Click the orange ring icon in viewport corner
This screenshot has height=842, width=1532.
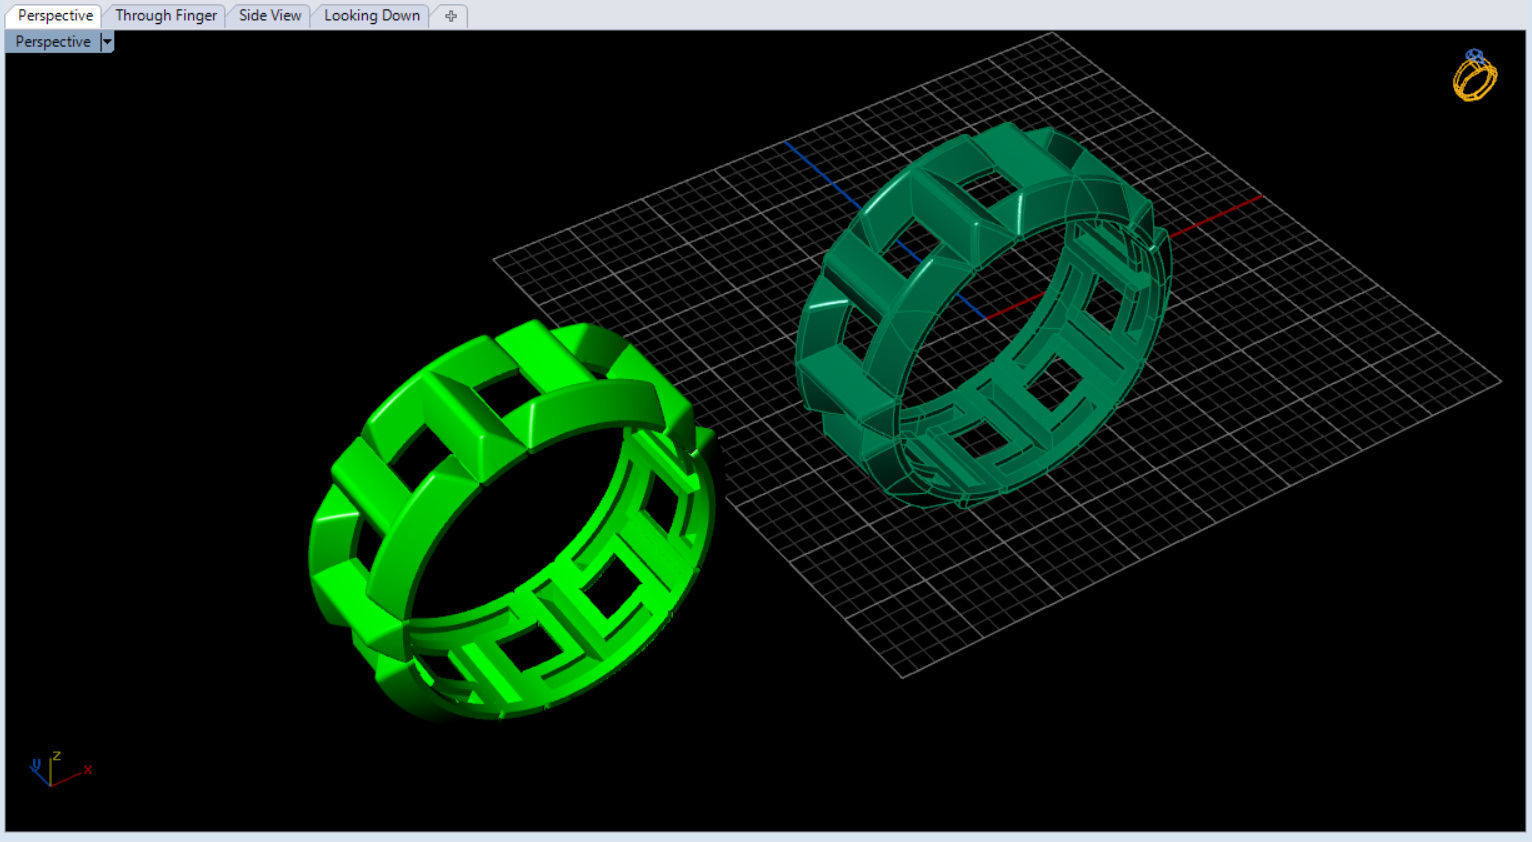click(1475, 76)
